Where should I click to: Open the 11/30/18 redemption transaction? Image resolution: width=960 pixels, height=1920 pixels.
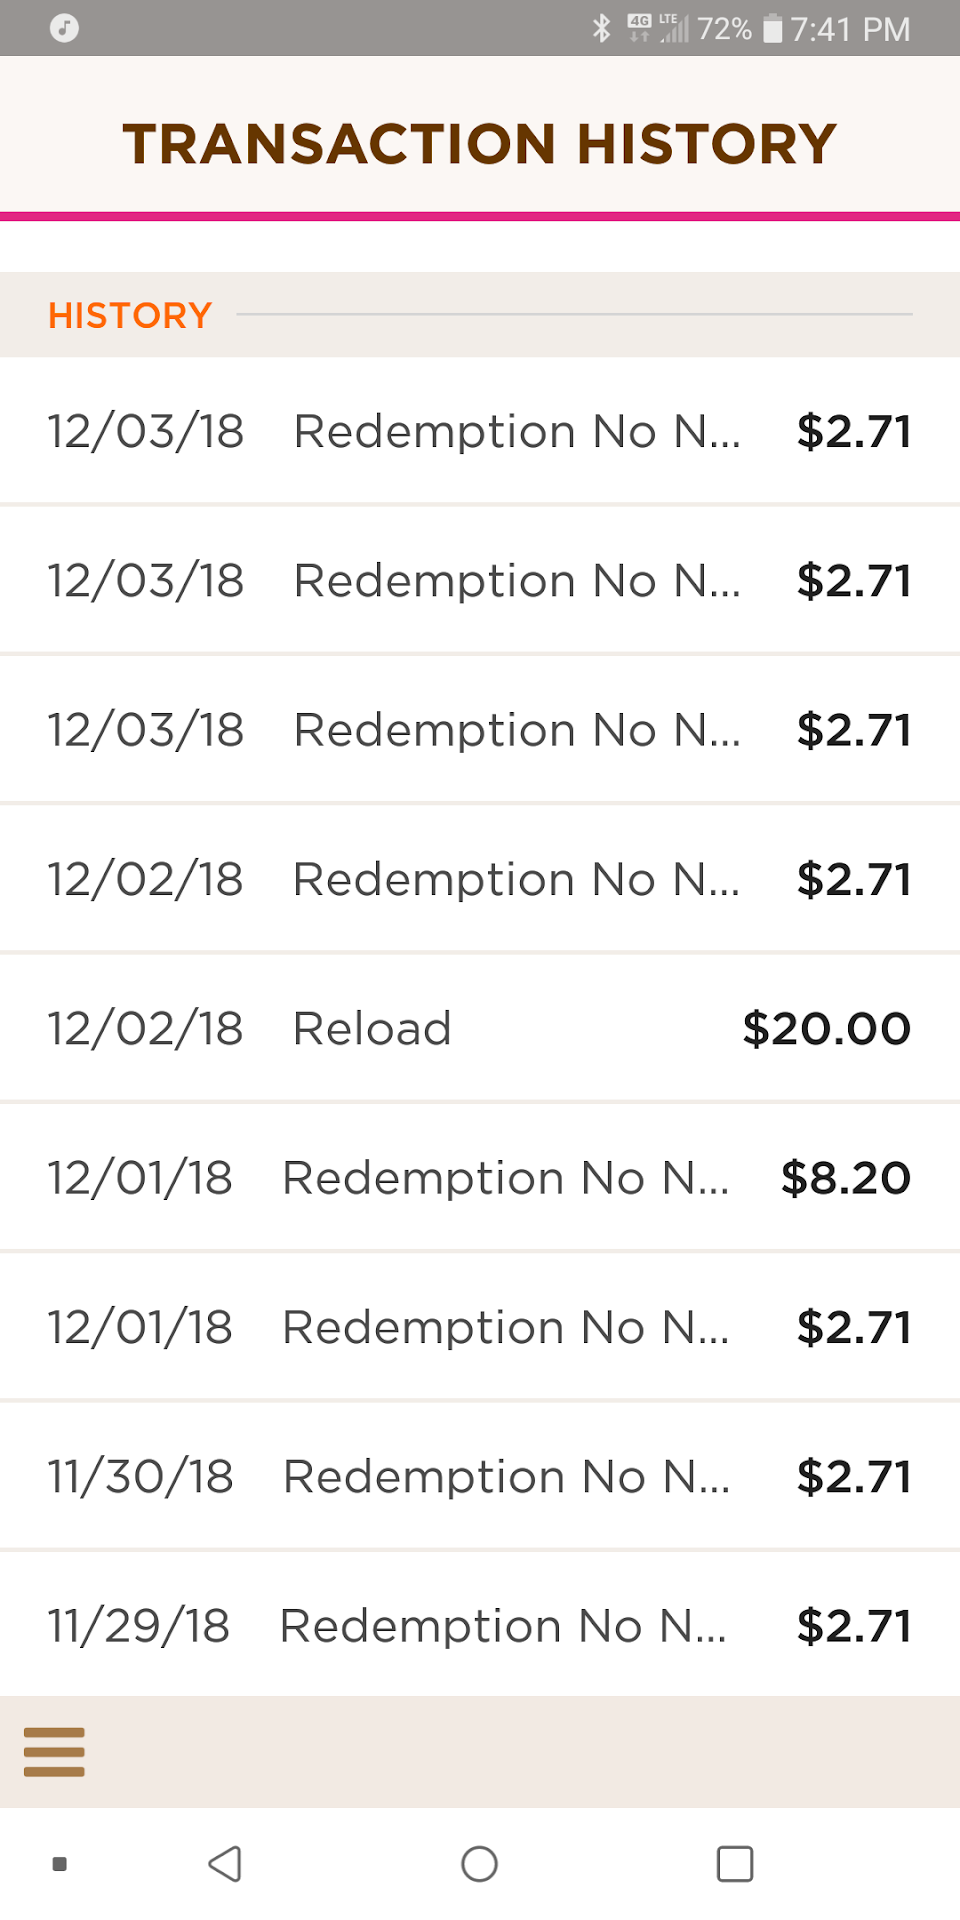(x=480, y=1477)
